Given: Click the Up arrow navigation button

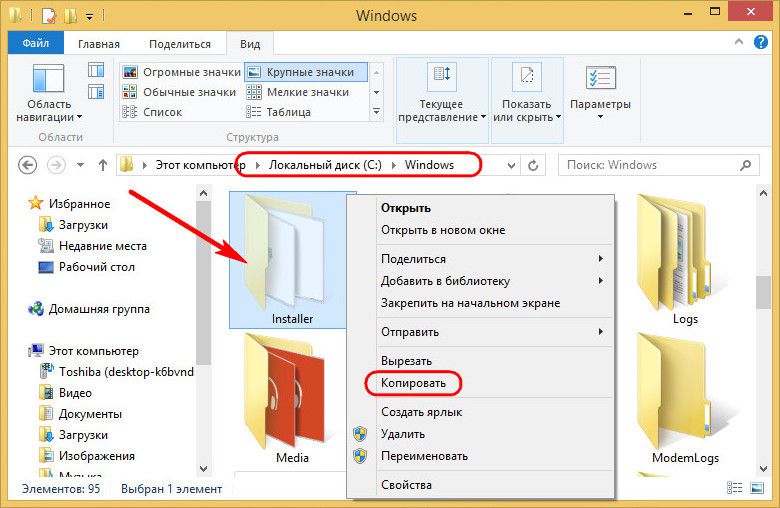Looking at the screenshot, I should (102, 165).
